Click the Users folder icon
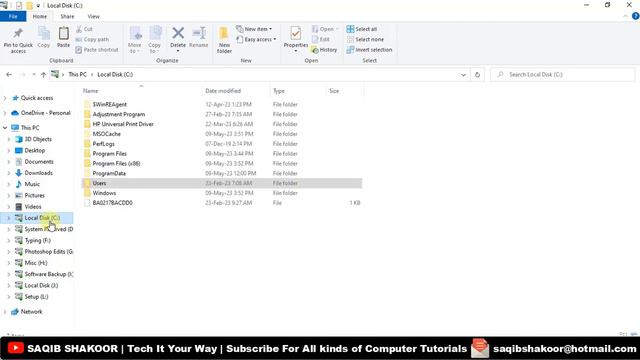The width and height of the screenshot is (640, 360). (x=87, y=183)
